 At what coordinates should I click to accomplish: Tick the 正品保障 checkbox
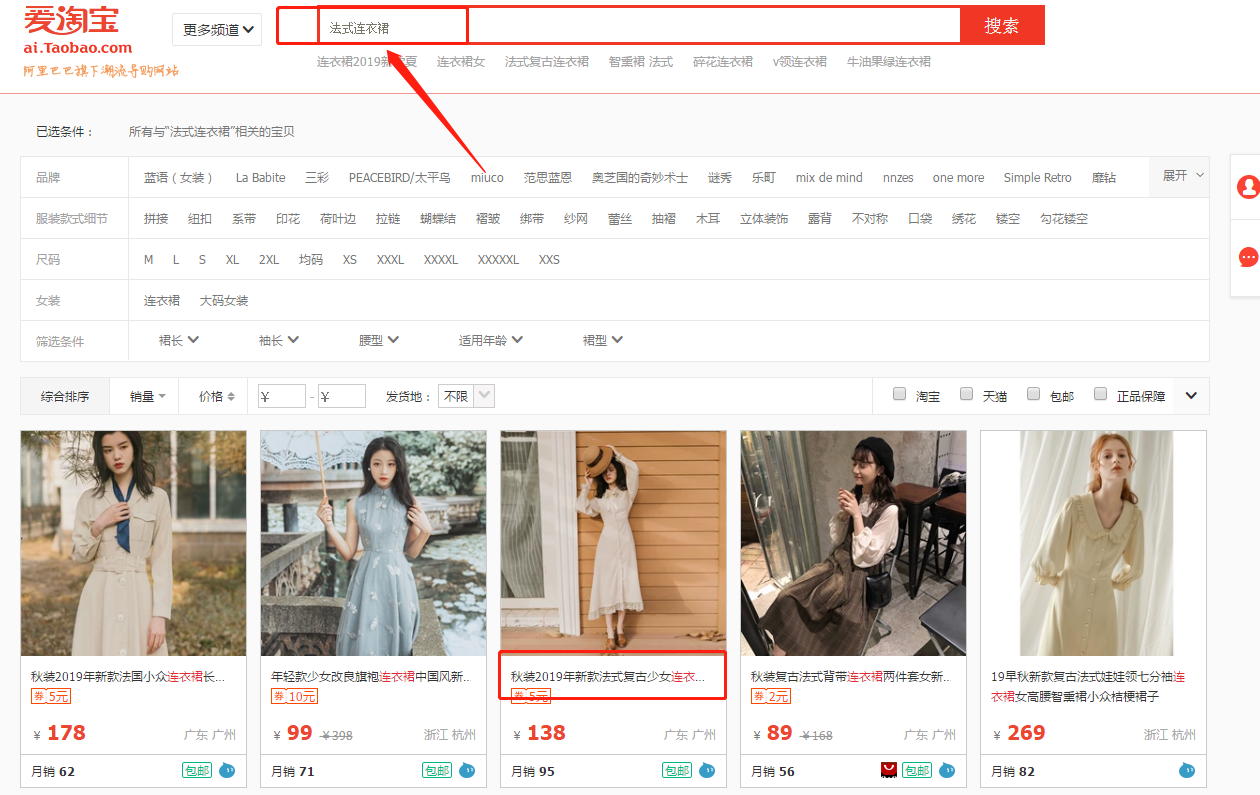click(x=1101, y=394)
